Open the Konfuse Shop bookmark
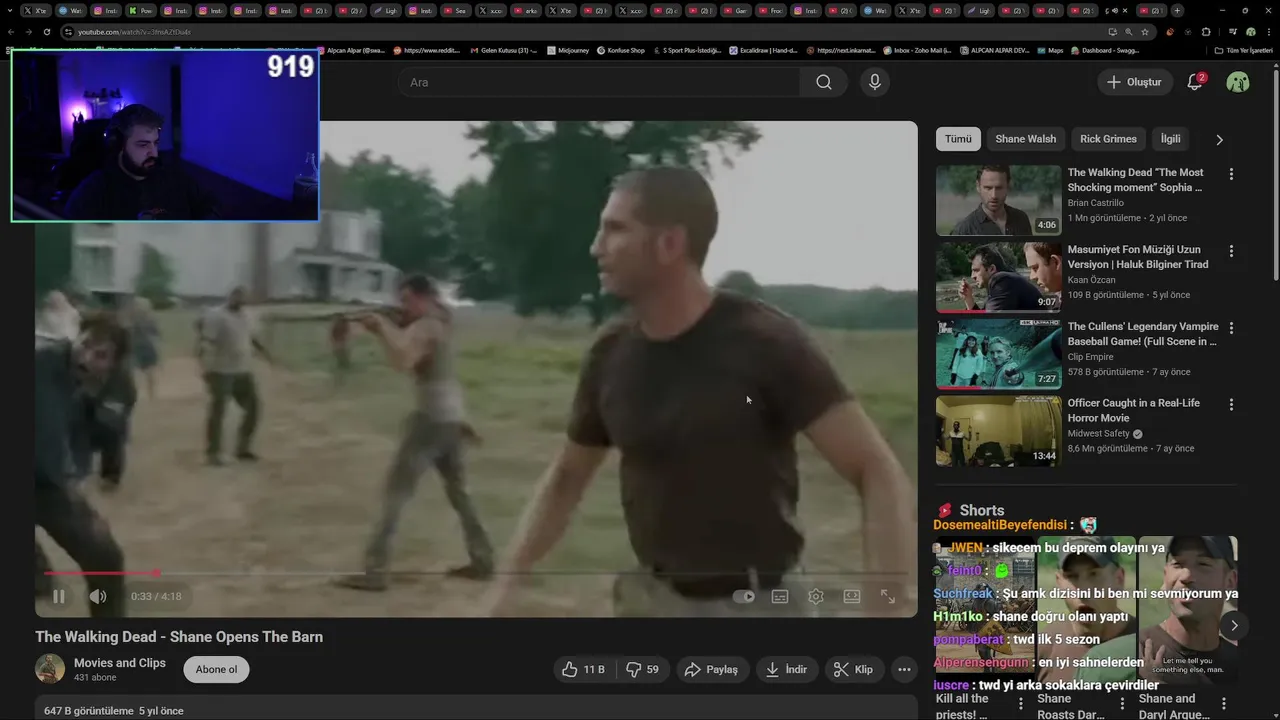1280x720 pixels. pos(621,50)
